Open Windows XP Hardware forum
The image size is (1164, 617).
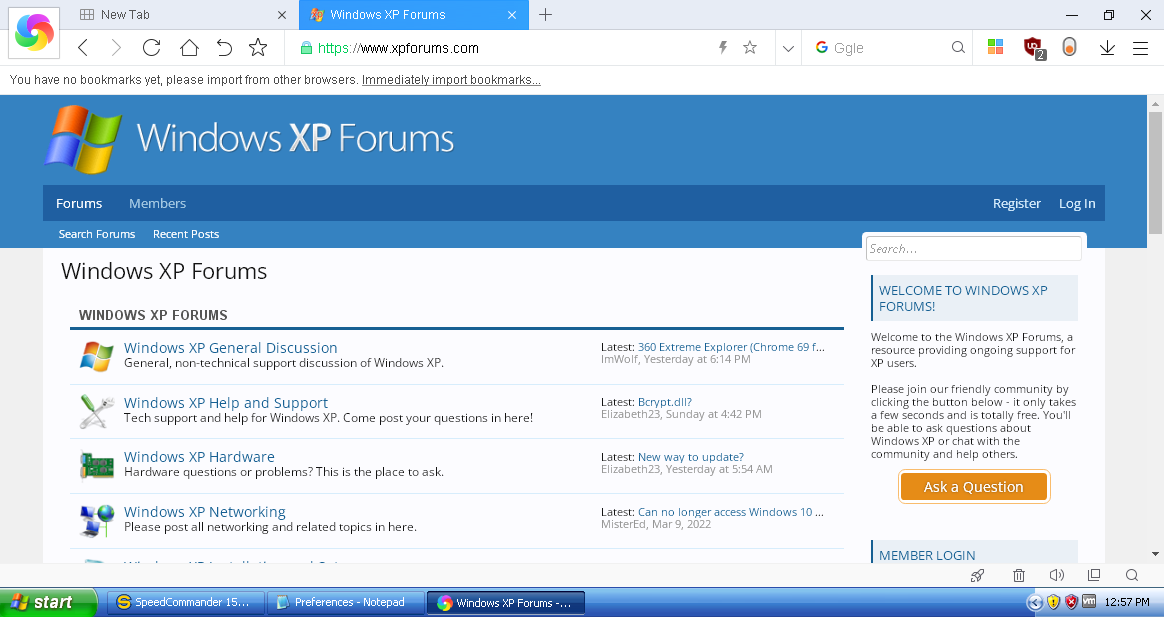point(199,457)
